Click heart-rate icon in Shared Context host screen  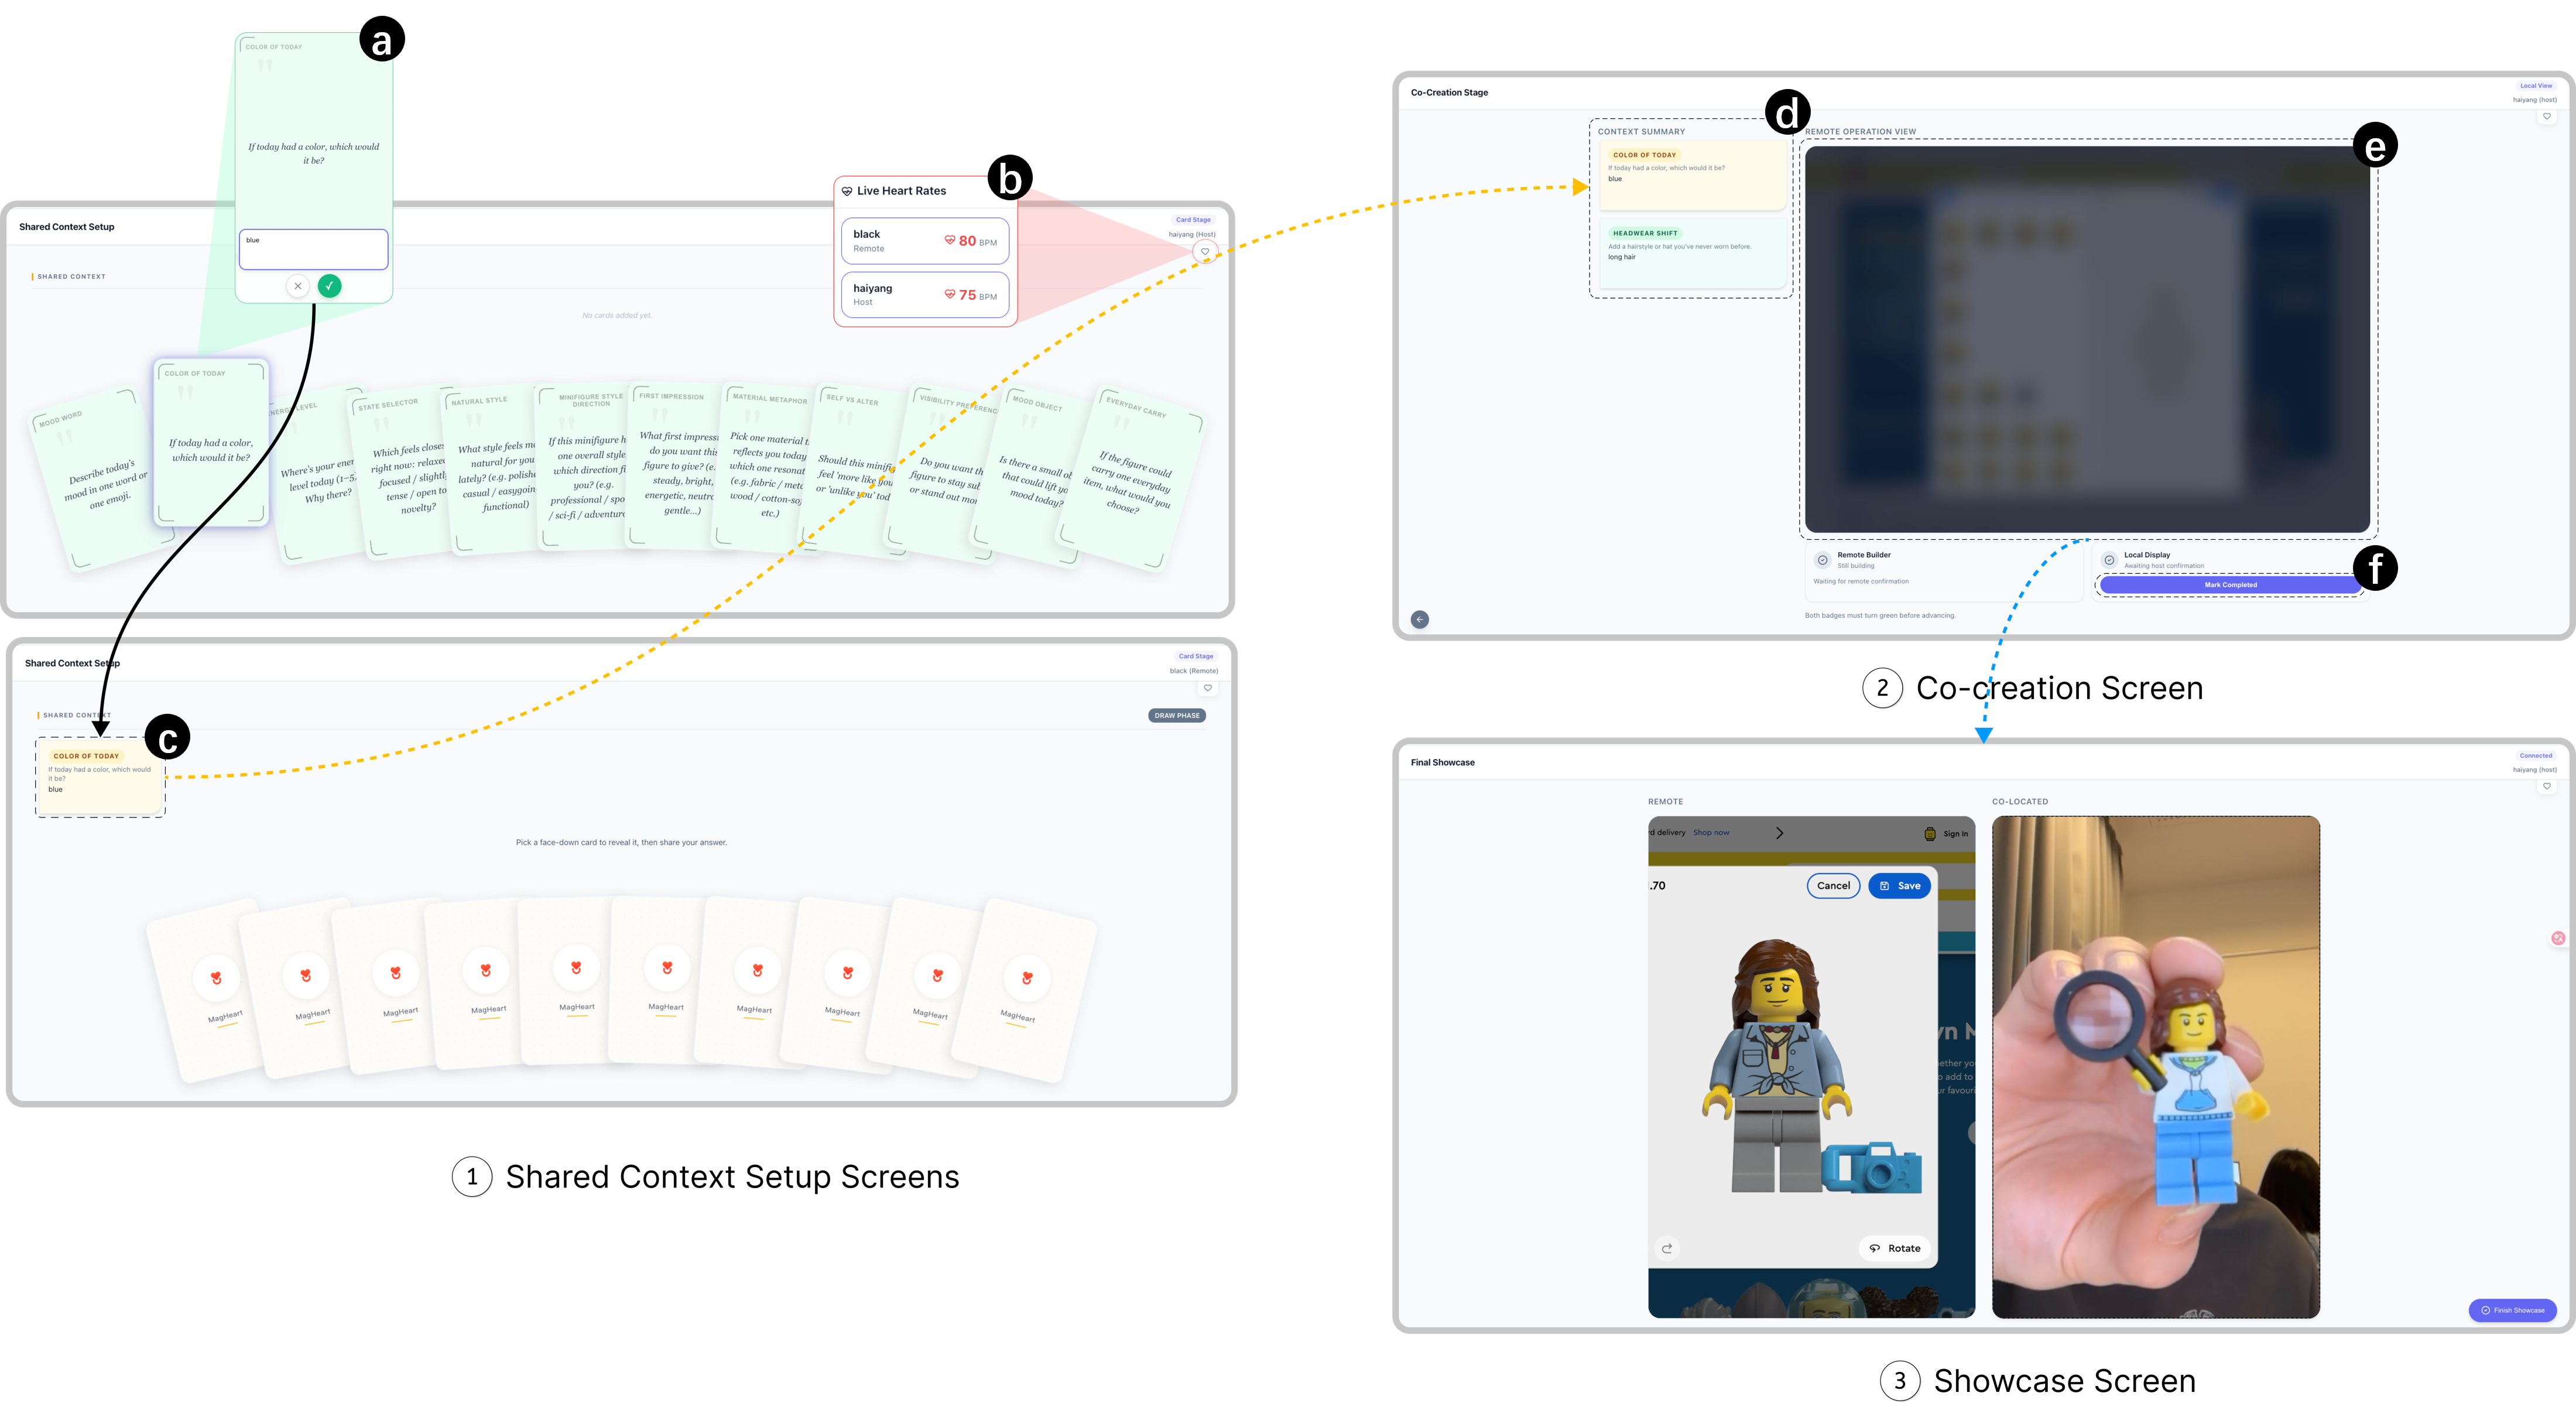point(1205,252)
